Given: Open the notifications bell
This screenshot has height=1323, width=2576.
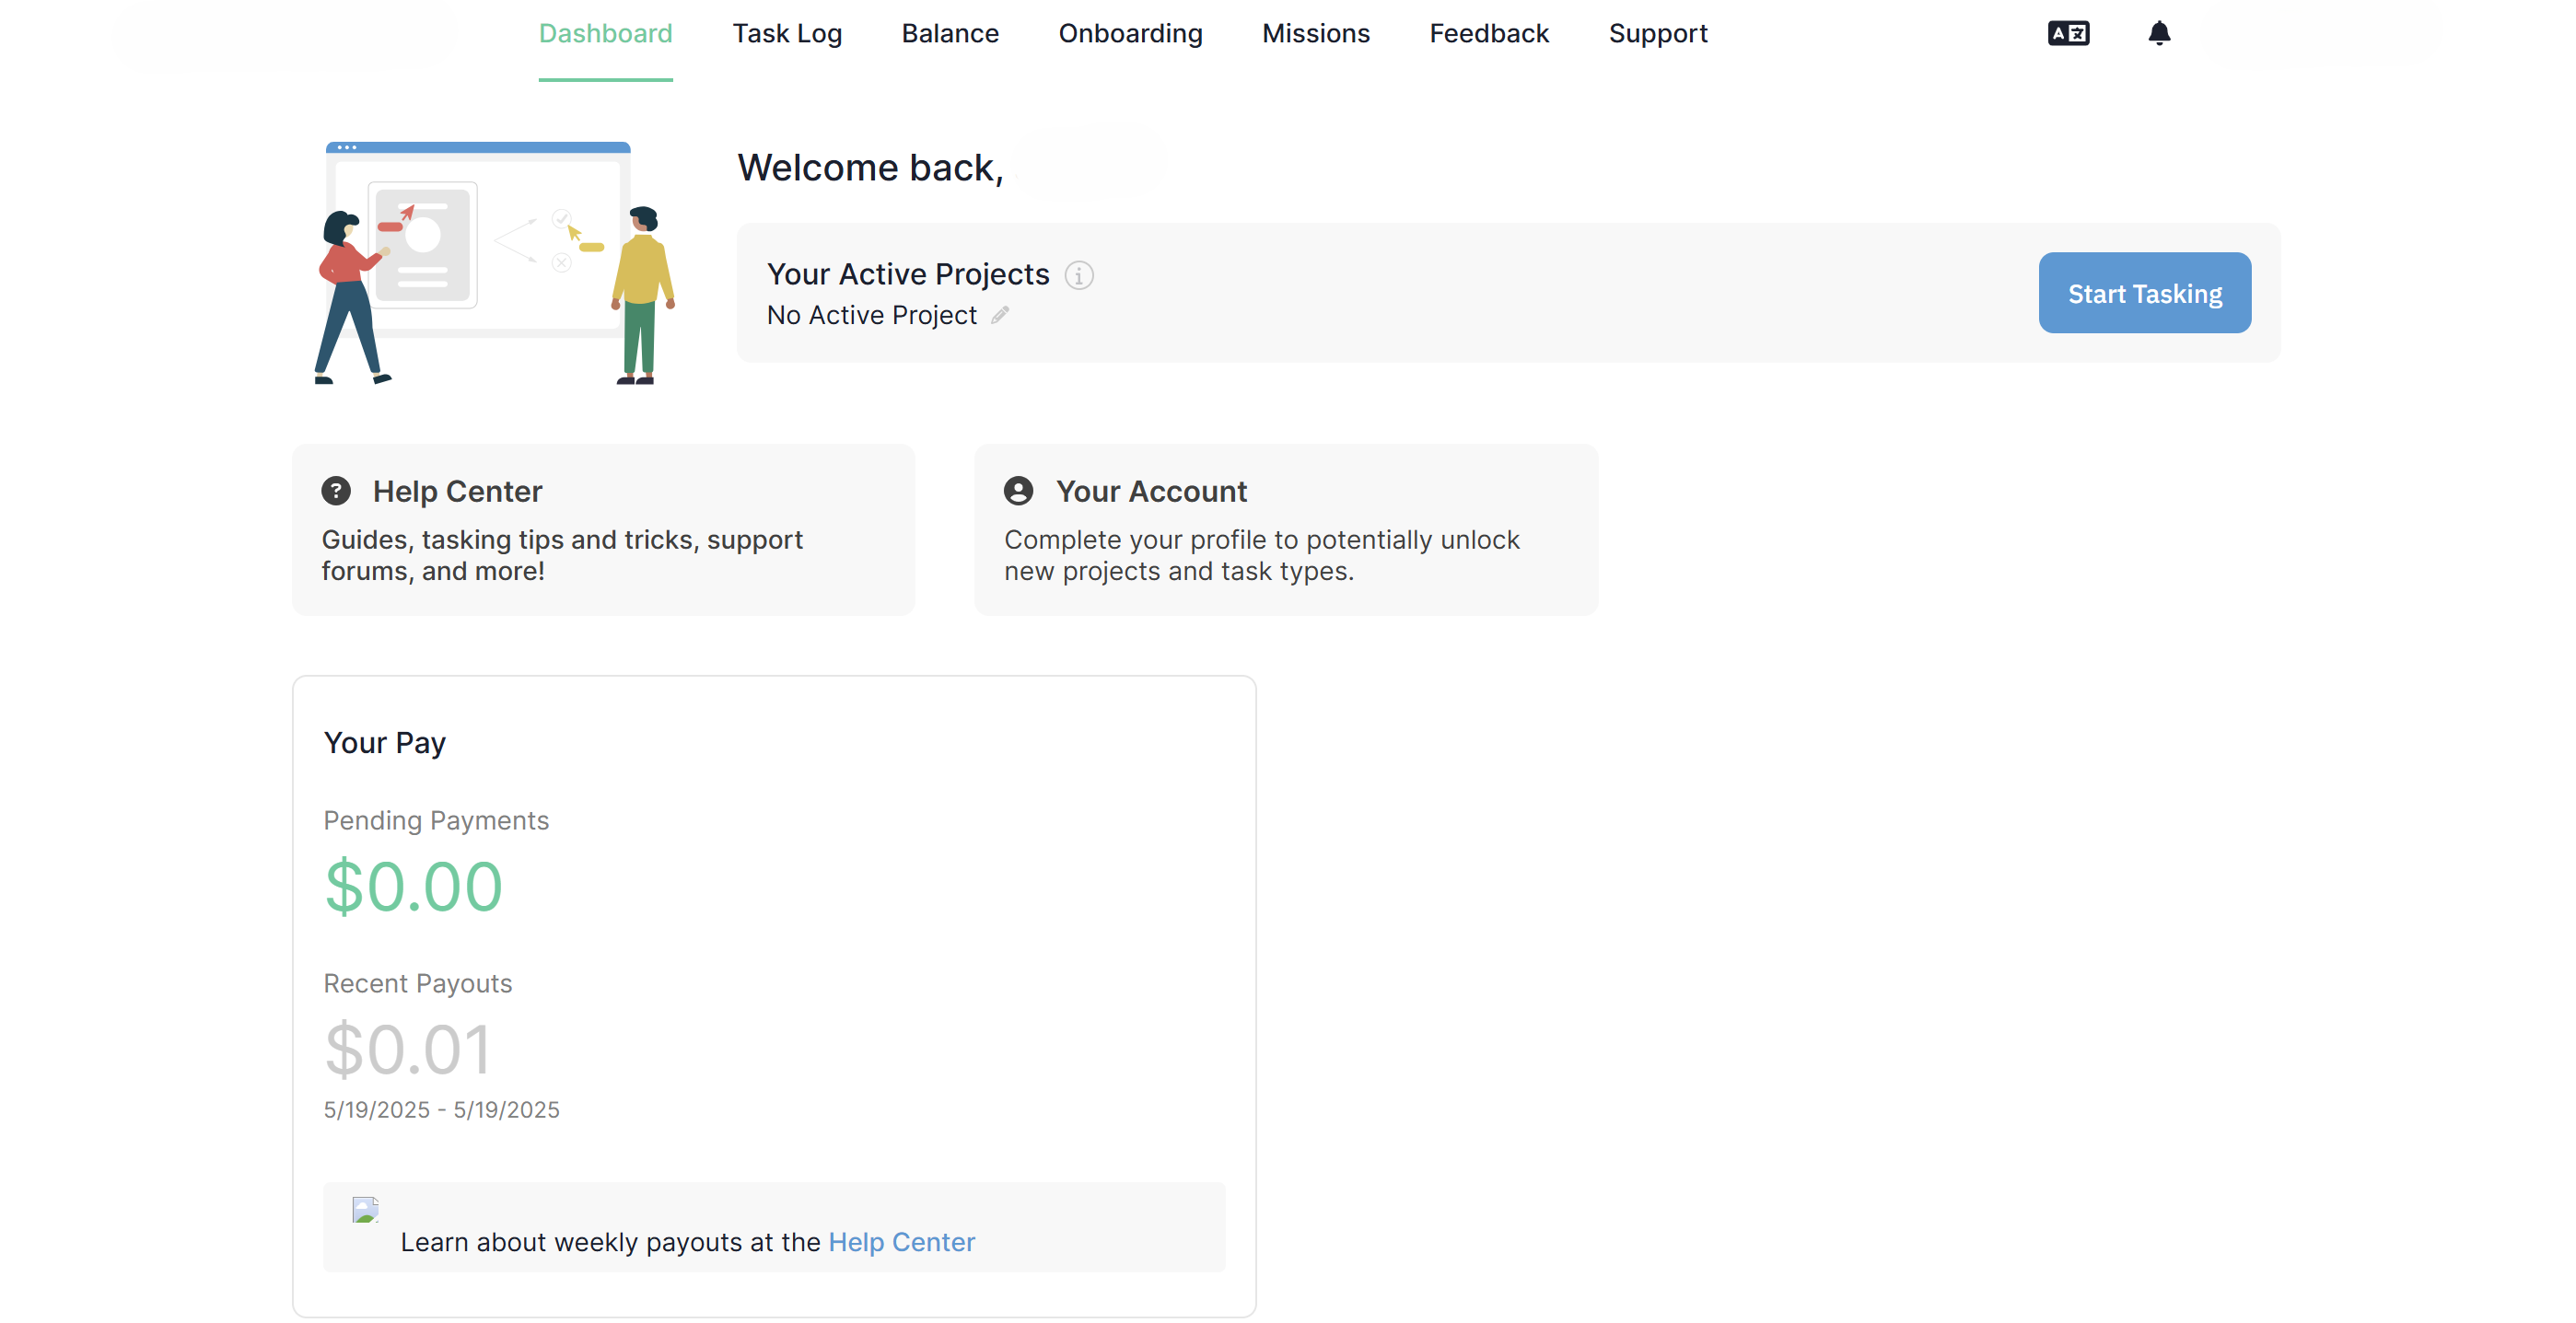Looking at the screenshot, I should tap(2159, 33).
